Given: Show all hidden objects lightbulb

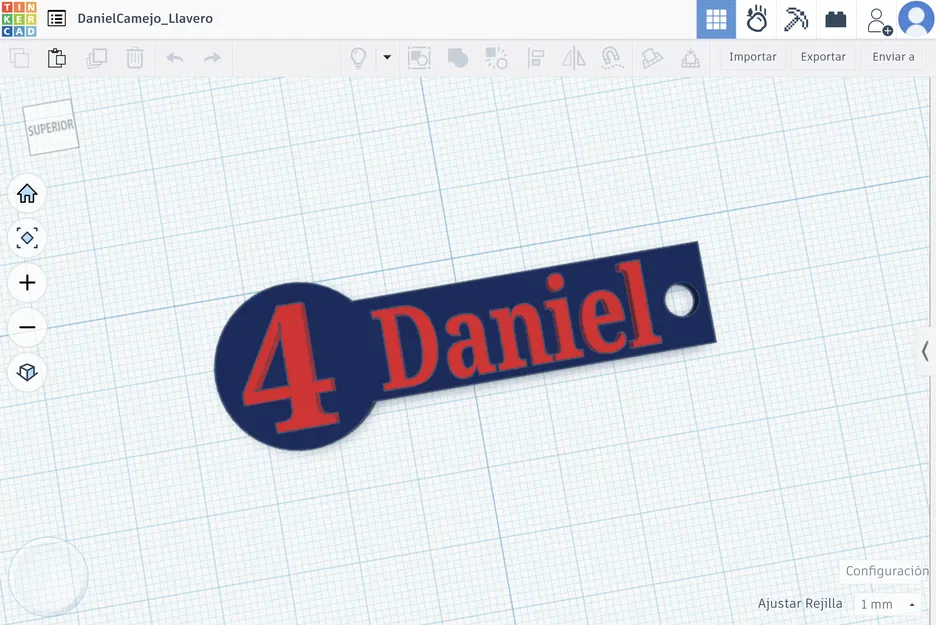Looking at the screenshot, I should pyautogui.click(x=358, y=58).
